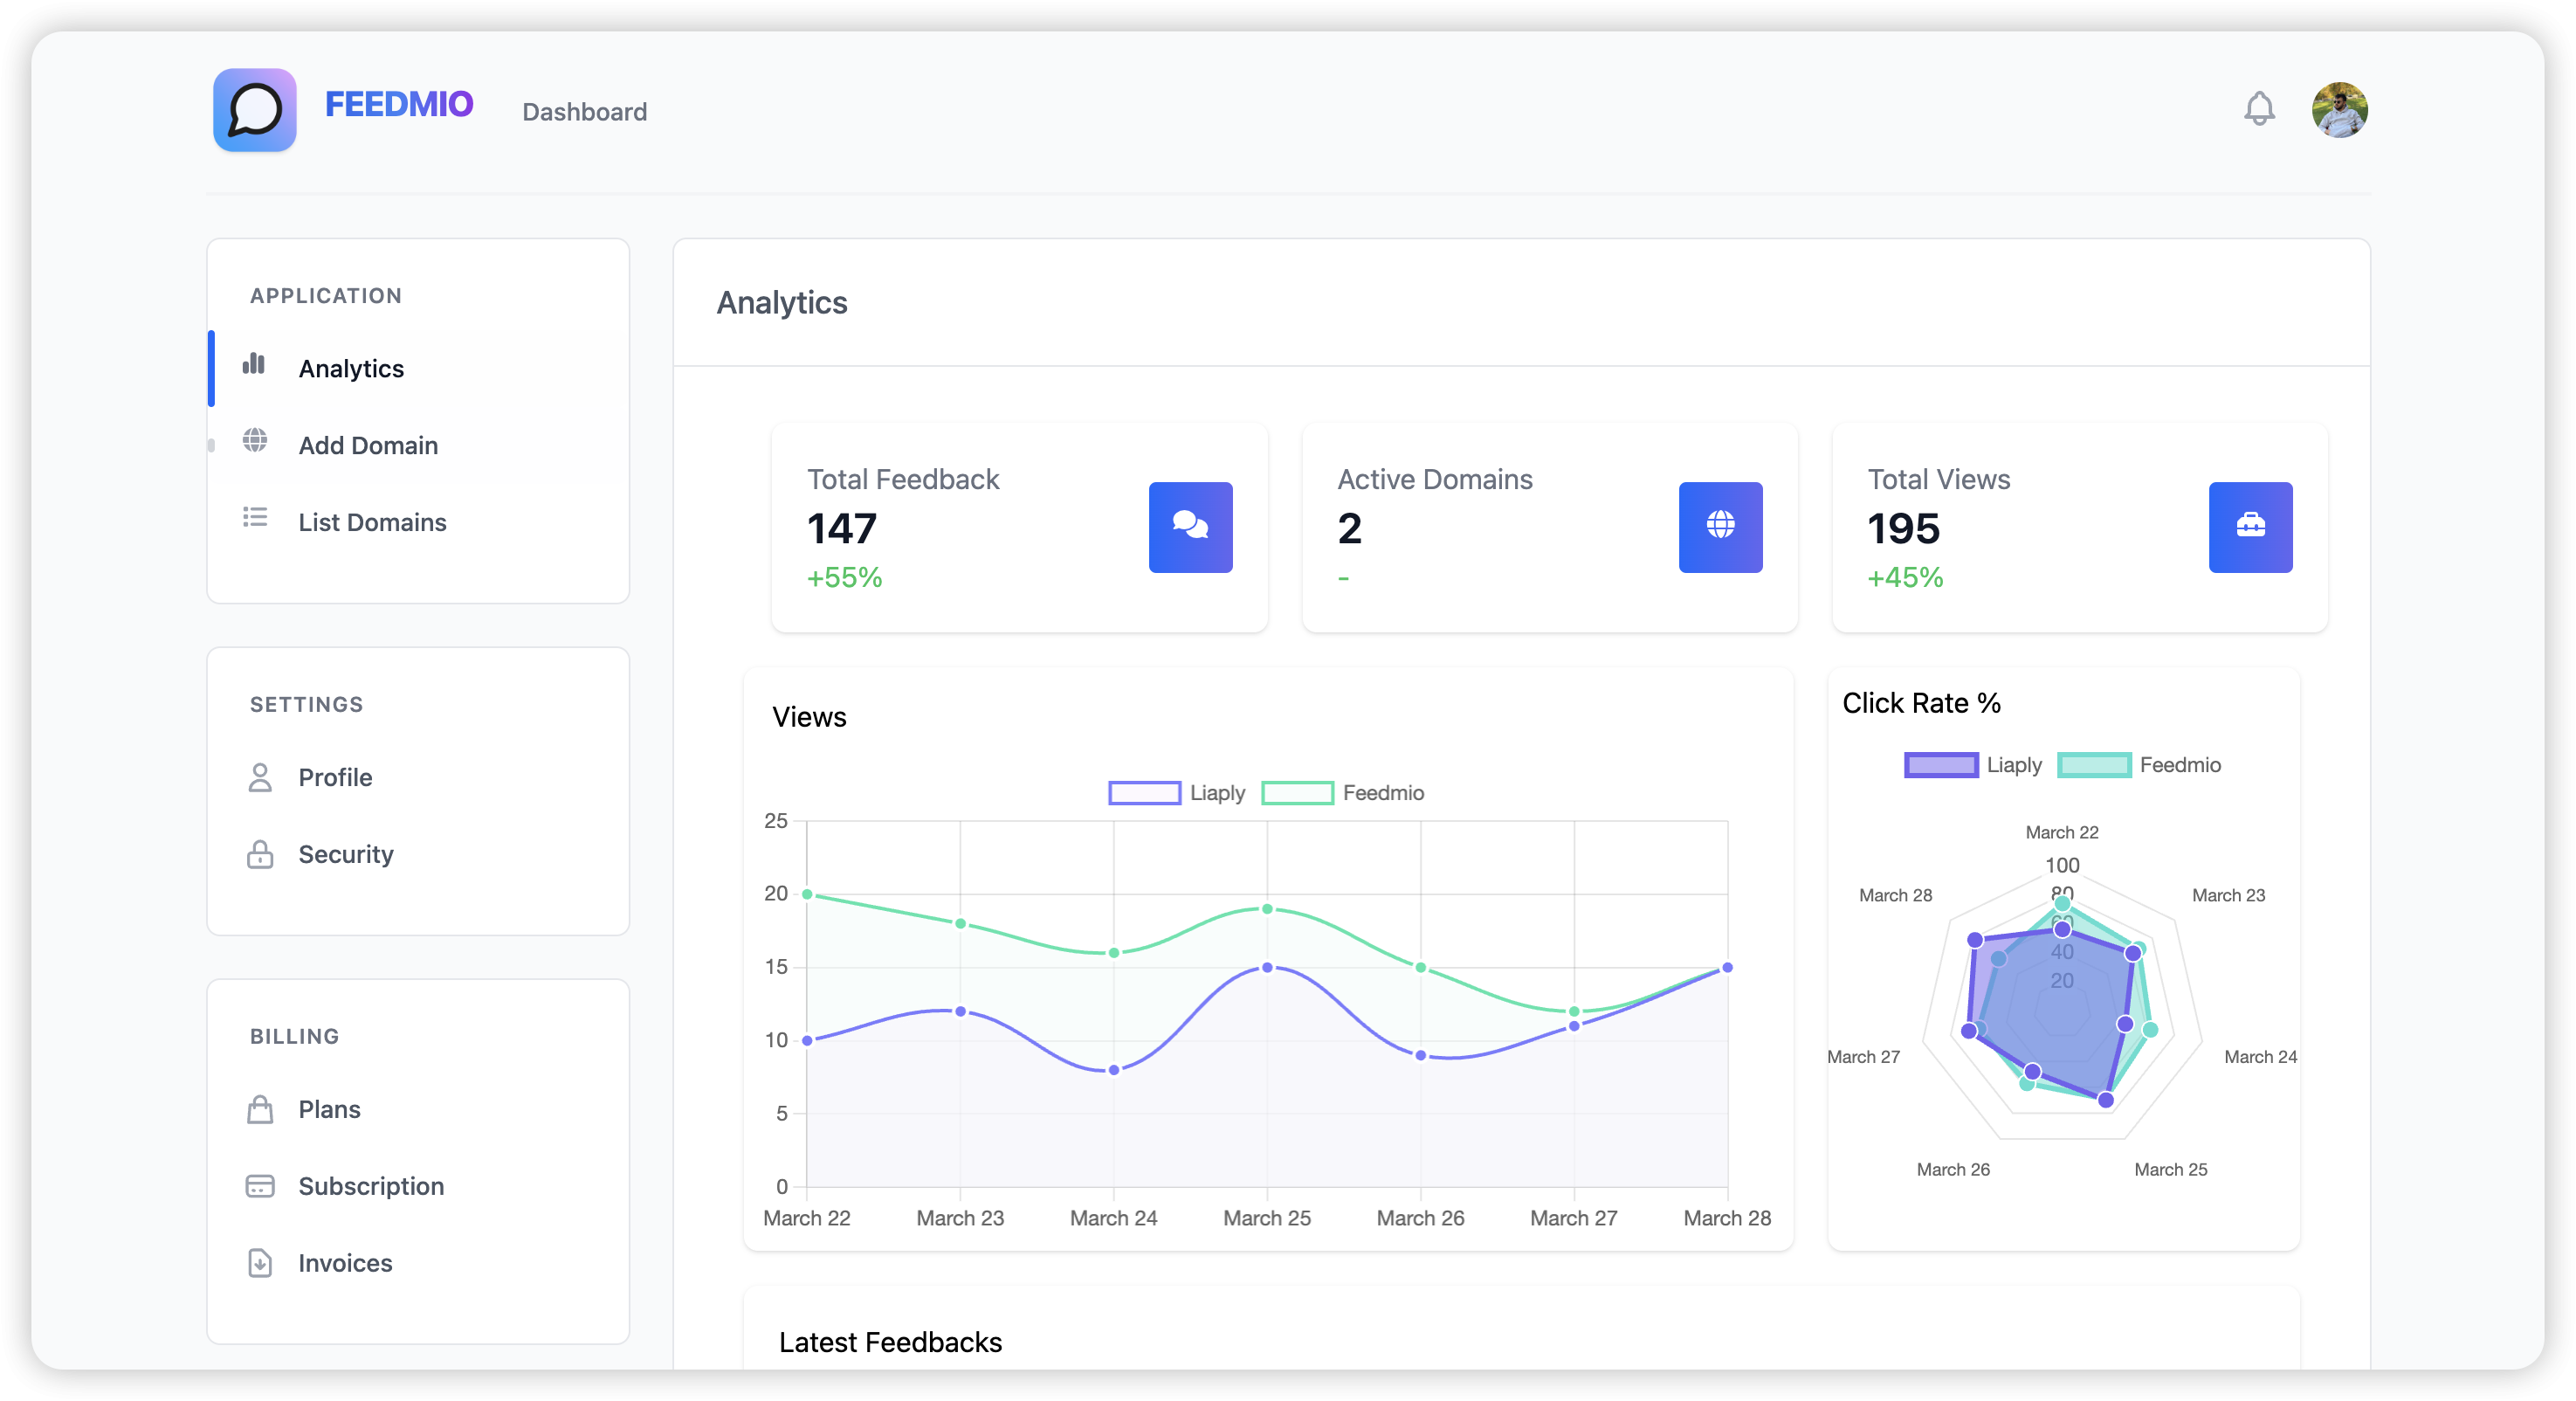The height and width of the screenshot is (1401, 2576).
Task: Open Analytics in the sidebar
Action: pos(418,368)
